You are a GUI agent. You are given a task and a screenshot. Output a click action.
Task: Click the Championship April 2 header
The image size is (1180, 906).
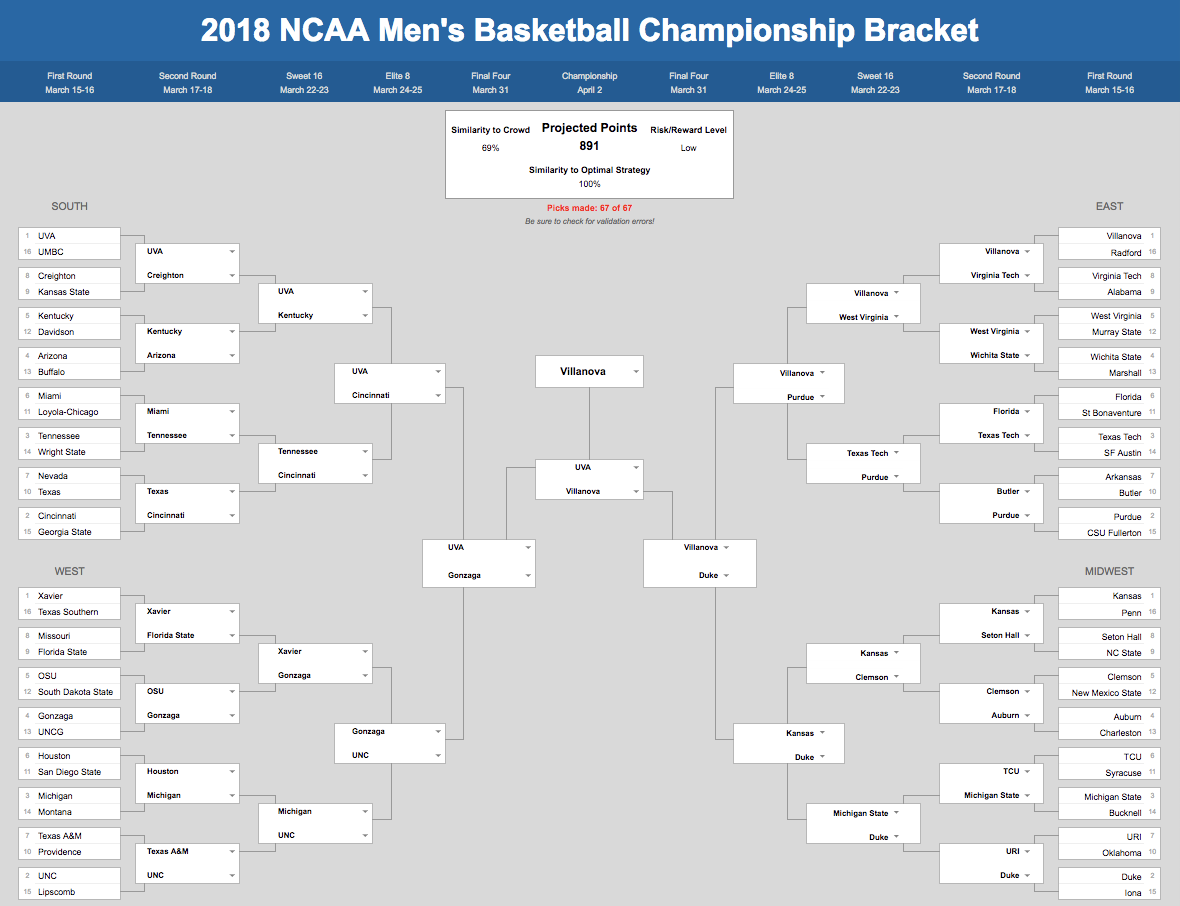pyautogui.click(x=589, y=83)
